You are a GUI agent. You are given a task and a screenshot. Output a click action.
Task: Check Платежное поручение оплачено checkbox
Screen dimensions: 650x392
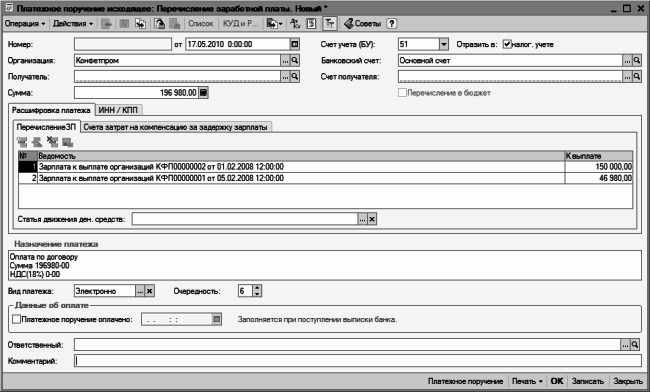pyautogui.click(x=17, y=319)
